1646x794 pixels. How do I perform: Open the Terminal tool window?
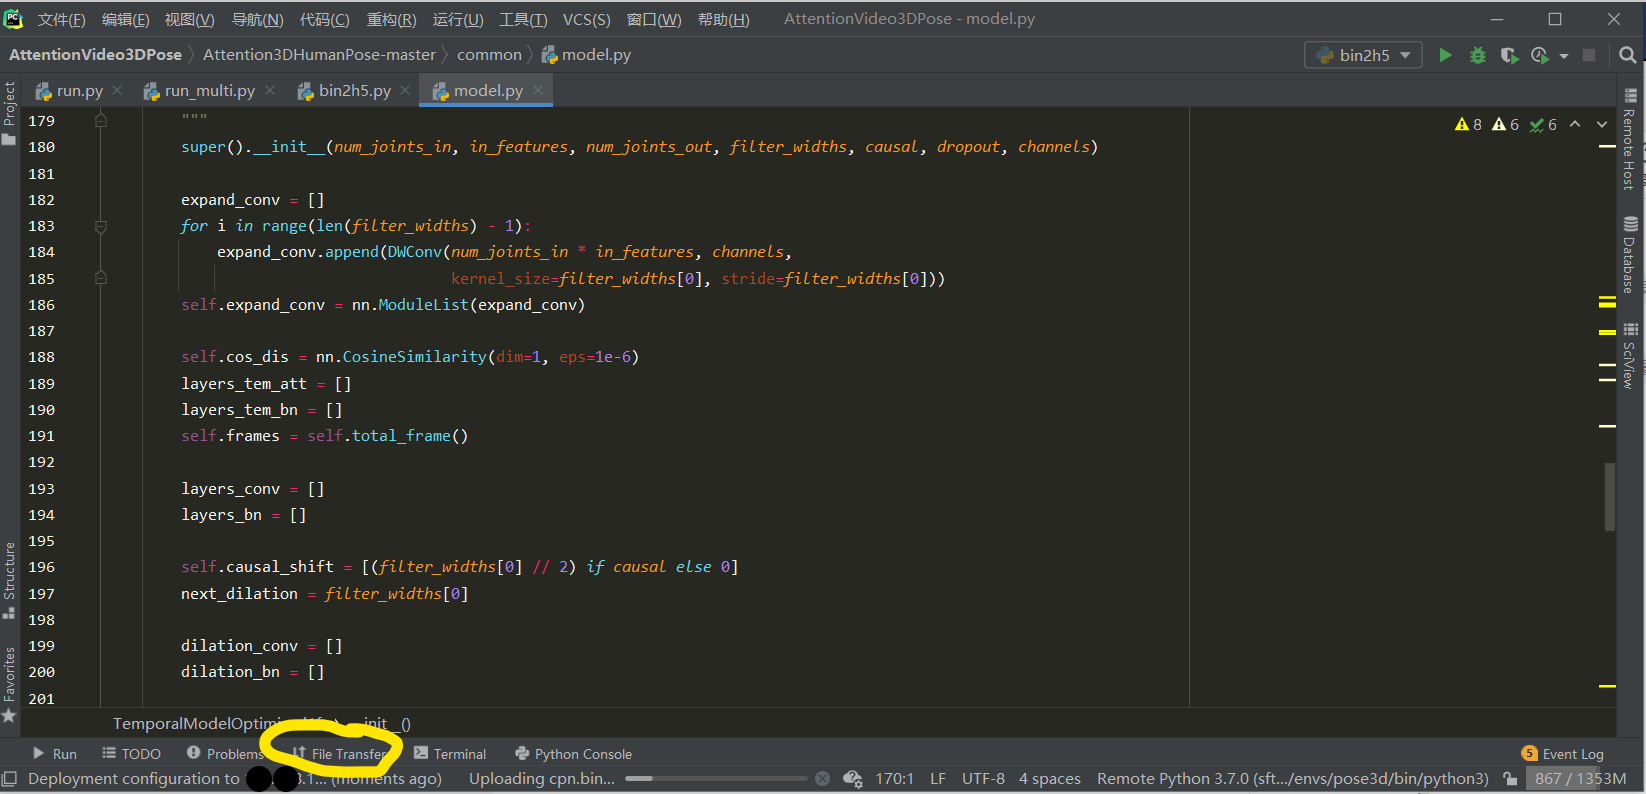450,754
